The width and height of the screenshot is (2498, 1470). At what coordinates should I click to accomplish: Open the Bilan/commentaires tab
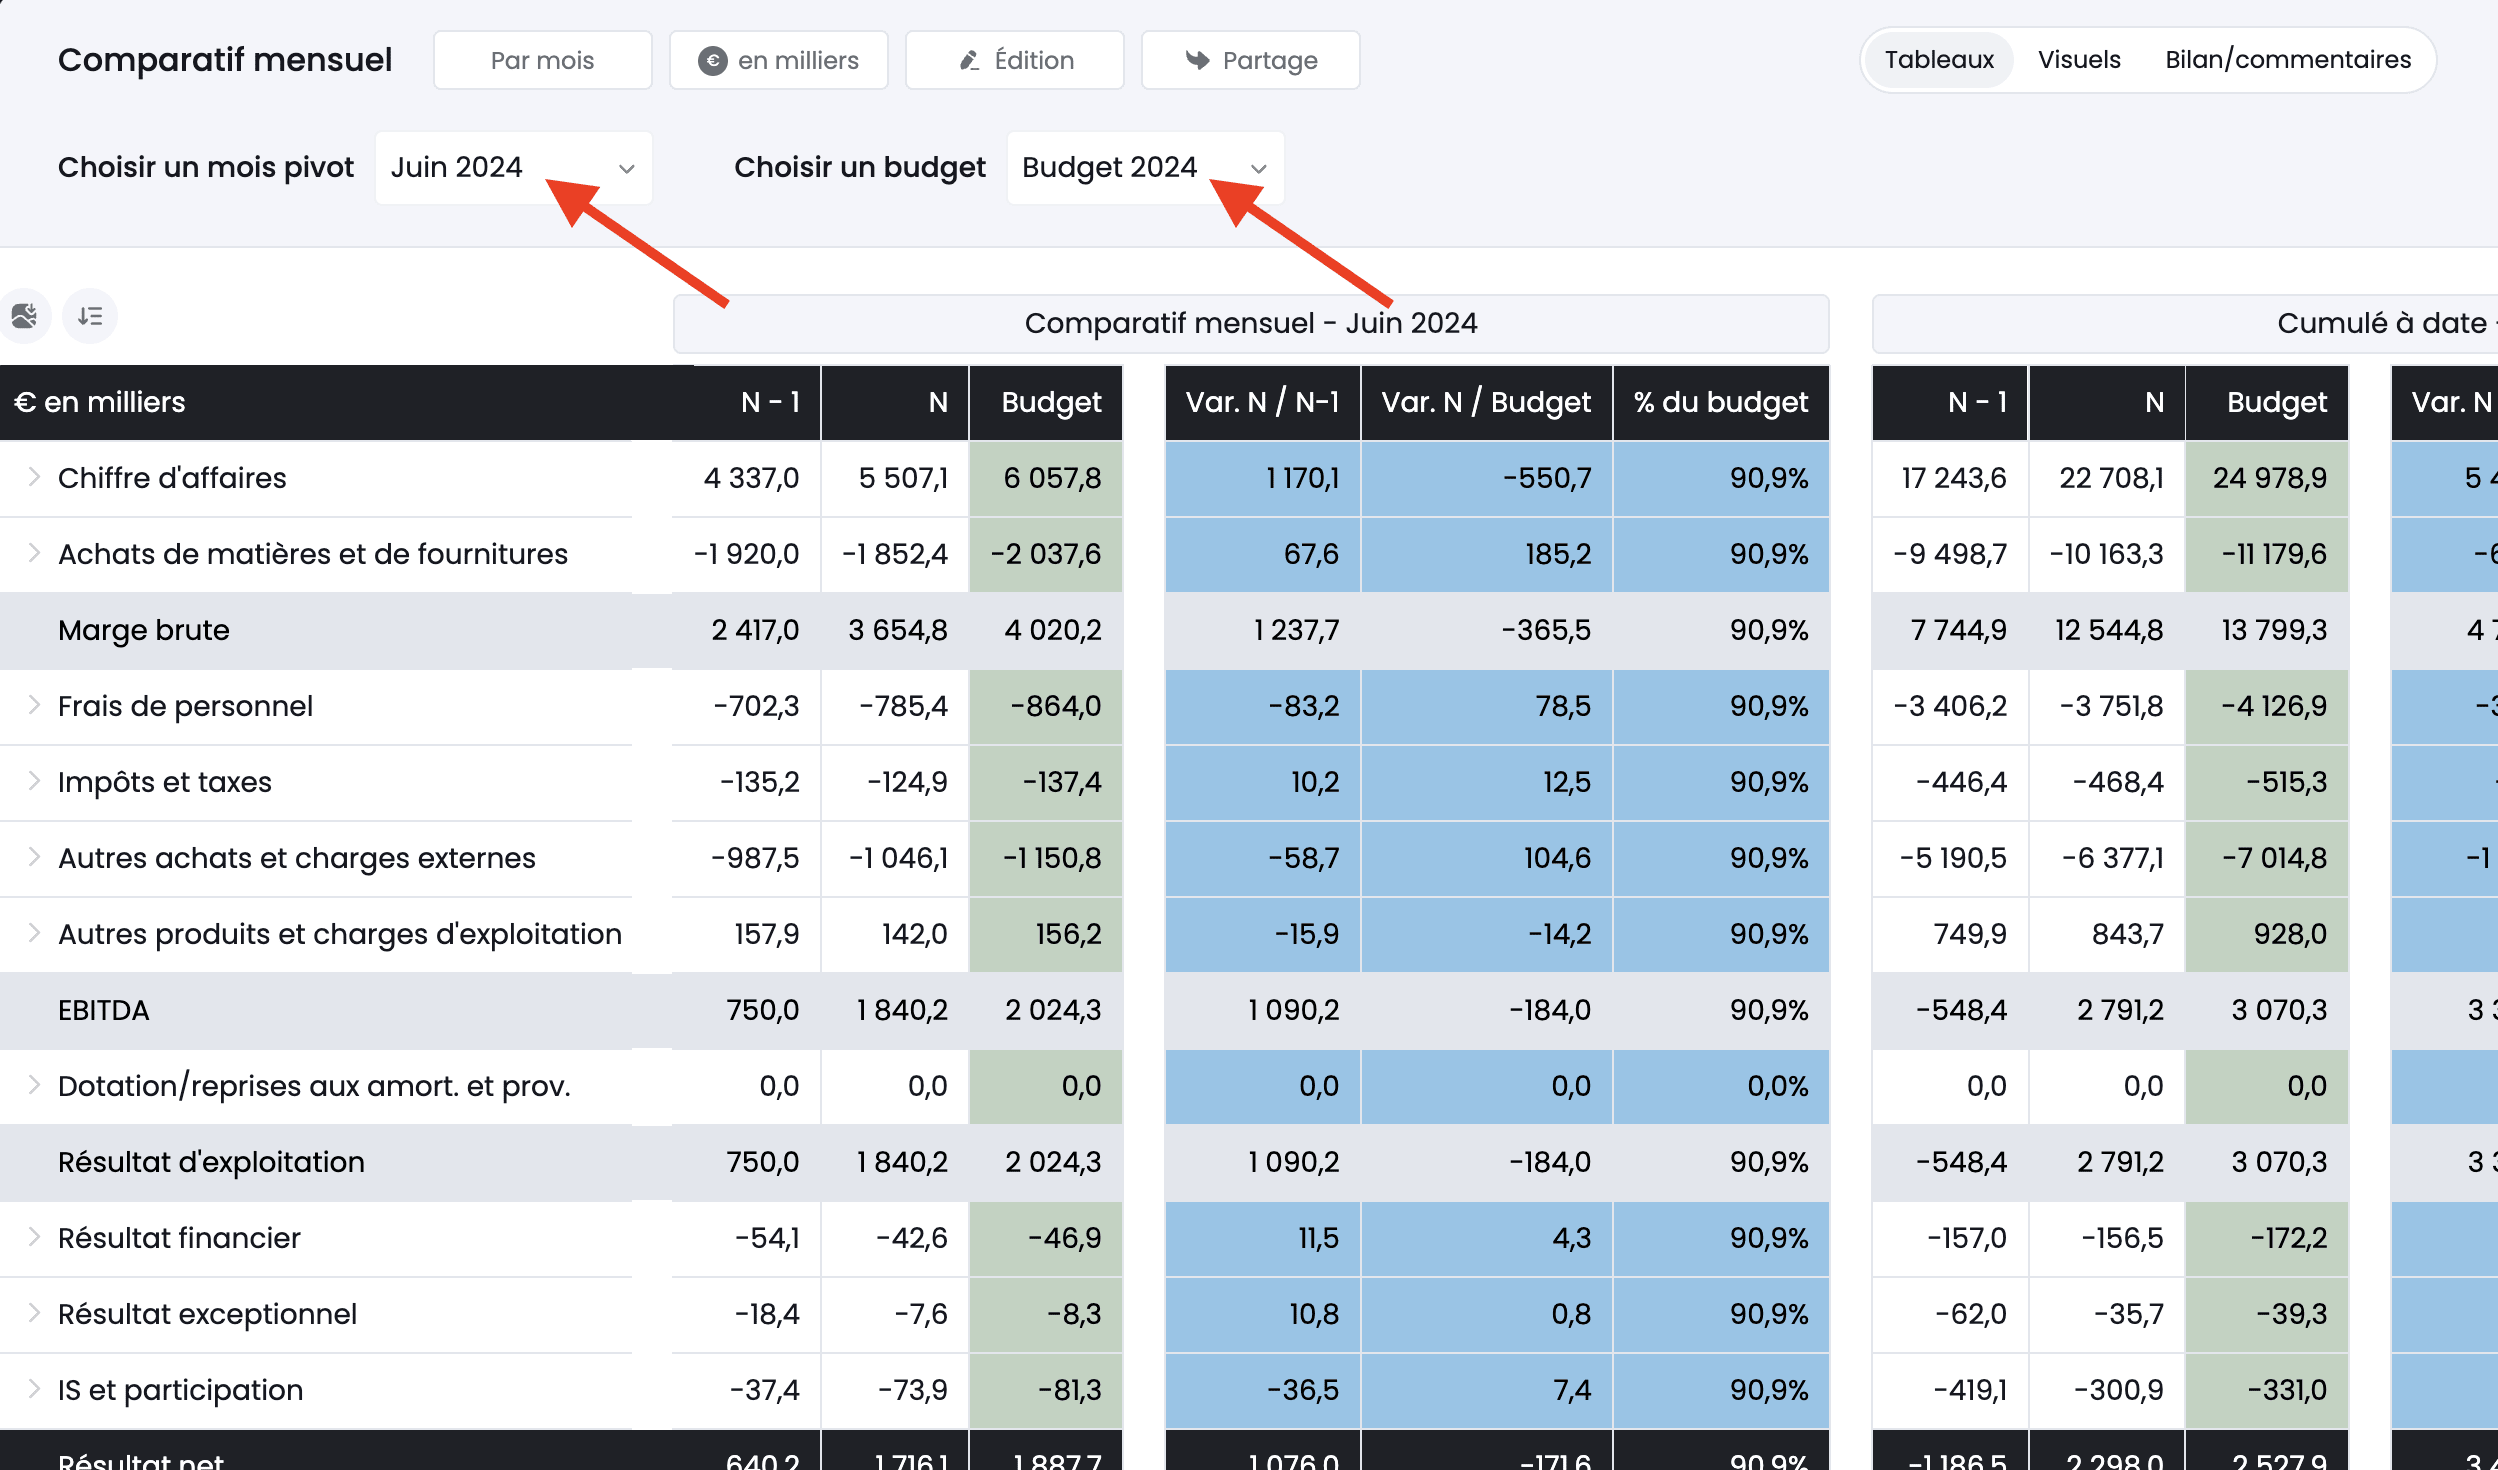tap(2288, 60)
